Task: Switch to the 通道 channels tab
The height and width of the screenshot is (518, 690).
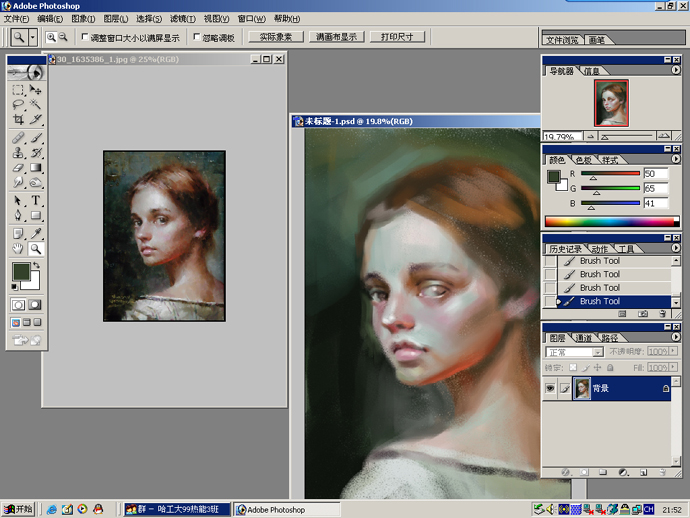Action: pyautogui.click(x=584, y=338)
